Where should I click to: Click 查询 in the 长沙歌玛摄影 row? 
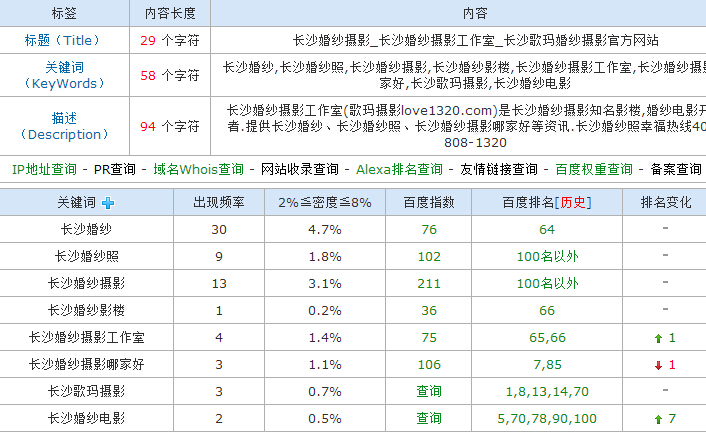(x=429, y=391)
